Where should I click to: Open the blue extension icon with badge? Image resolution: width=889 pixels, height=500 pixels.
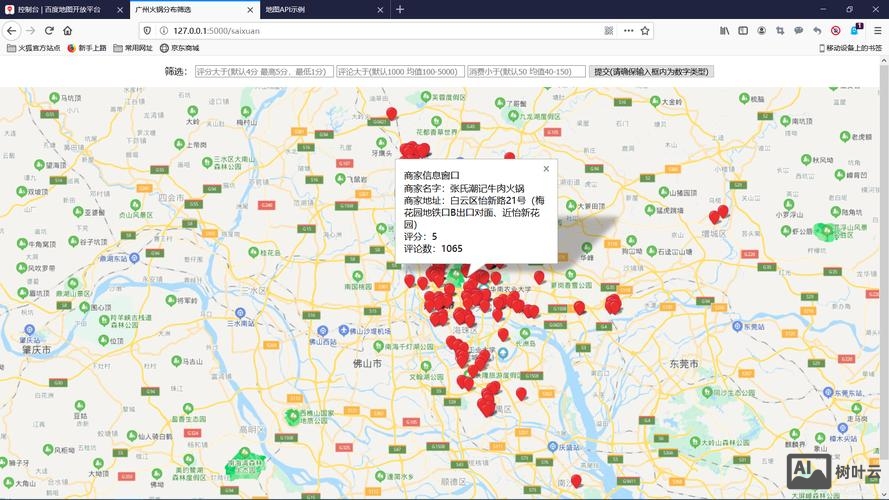pos(856,29)
